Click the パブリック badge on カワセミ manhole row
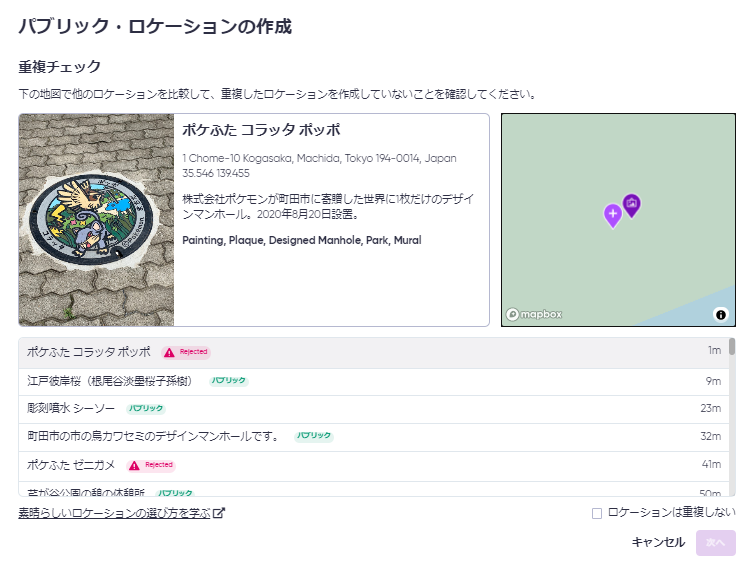The width and height of the screenshot is (754, 565). pos(314,436)
